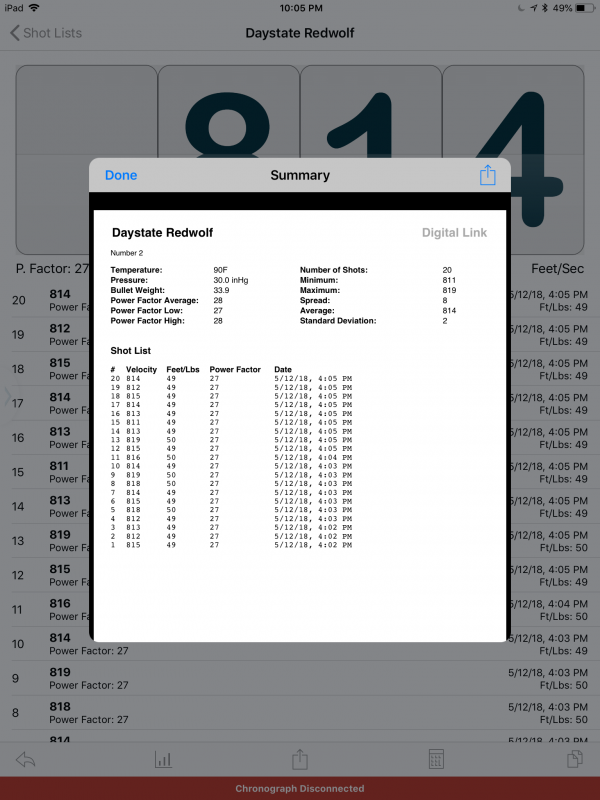
Task: Tap the Shot List heading in summary
Action: (131, 351)
